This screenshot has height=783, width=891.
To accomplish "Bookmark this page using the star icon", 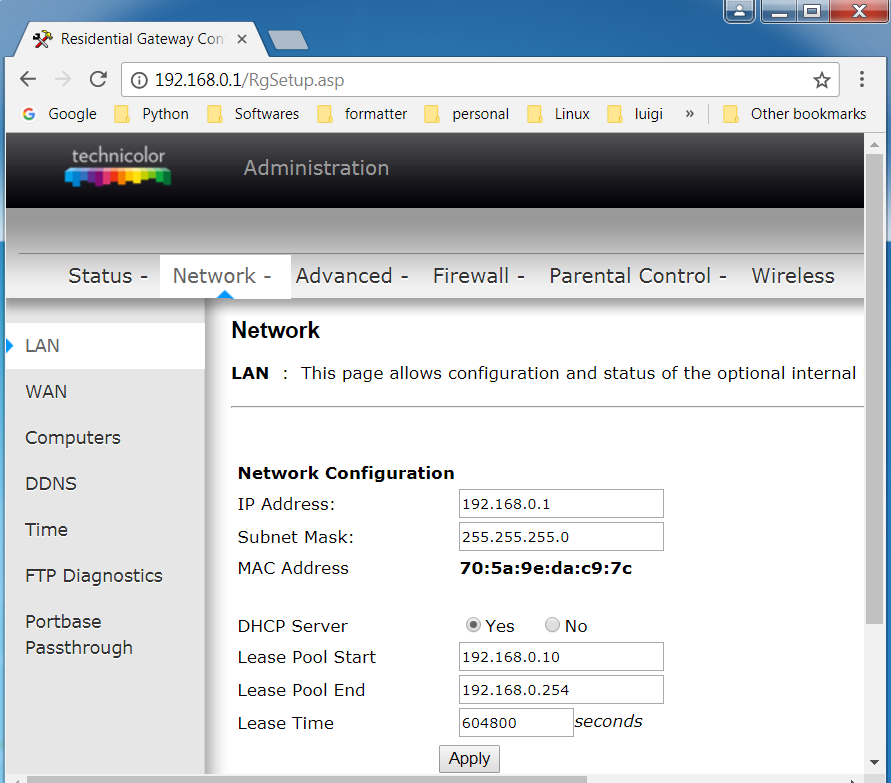I will coord(821,78).
